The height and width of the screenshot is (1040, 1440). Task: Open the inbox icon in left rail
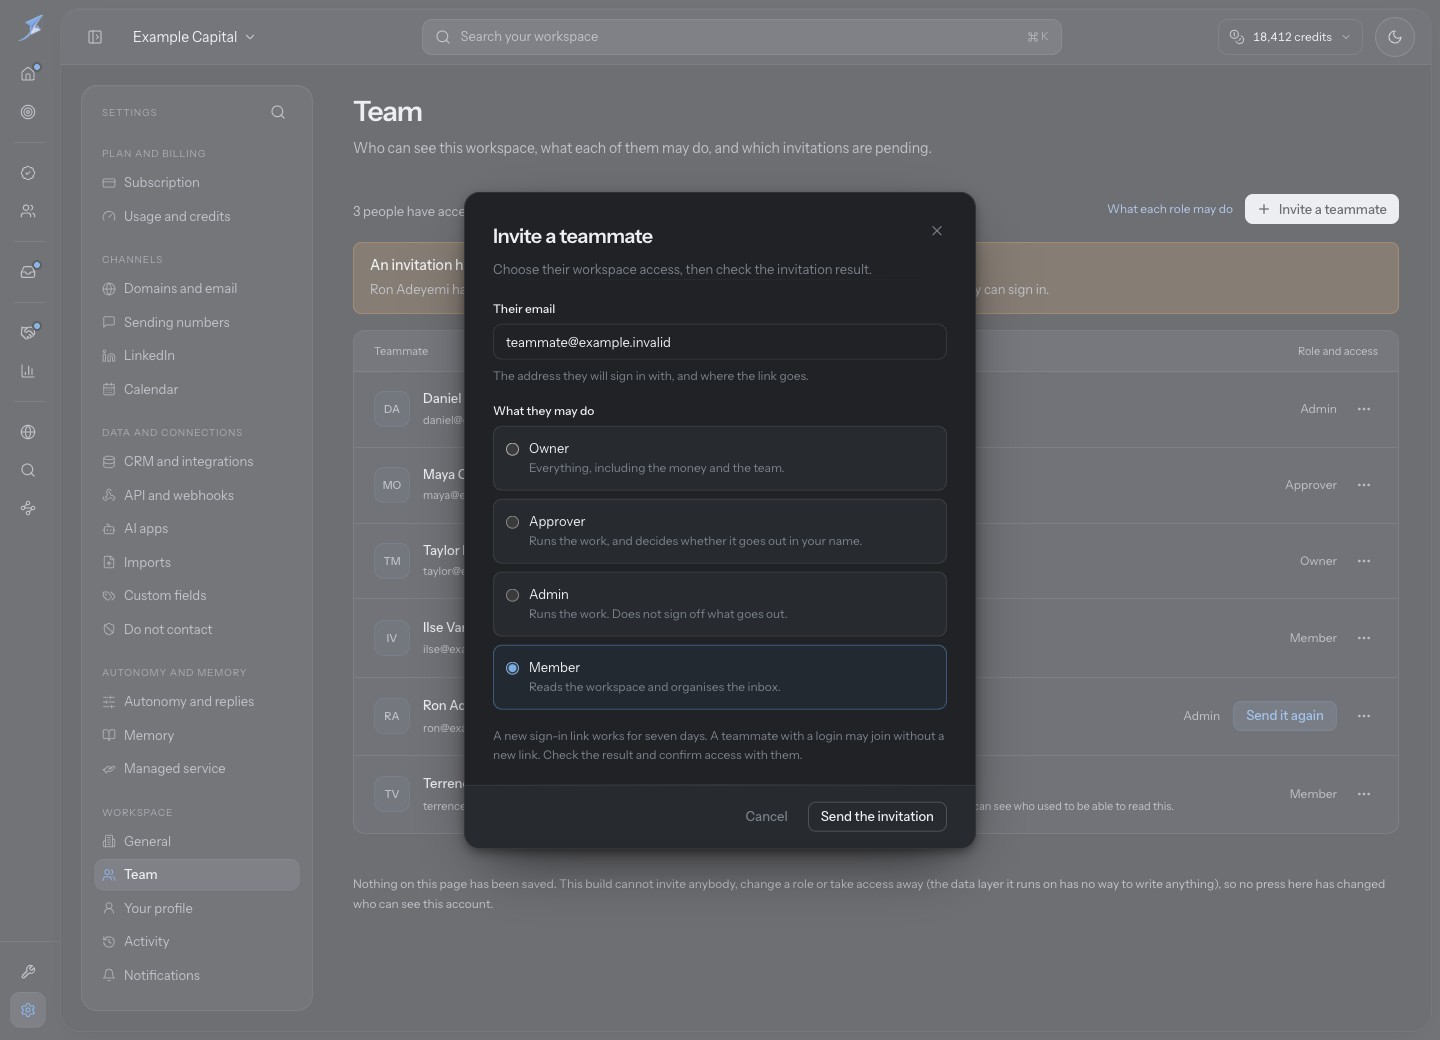tap(28, 271)
